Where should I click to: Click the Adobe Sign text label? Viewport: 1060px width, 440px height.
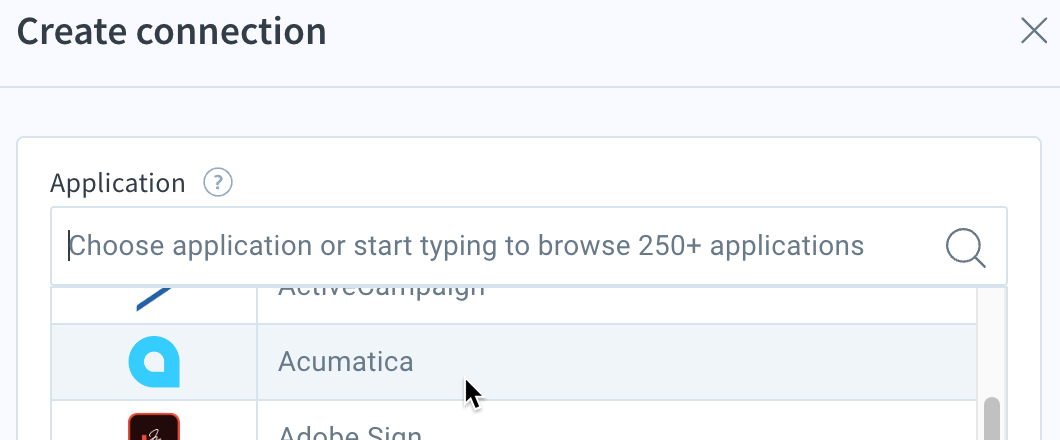pyautogui.click(x=350, y=432)
